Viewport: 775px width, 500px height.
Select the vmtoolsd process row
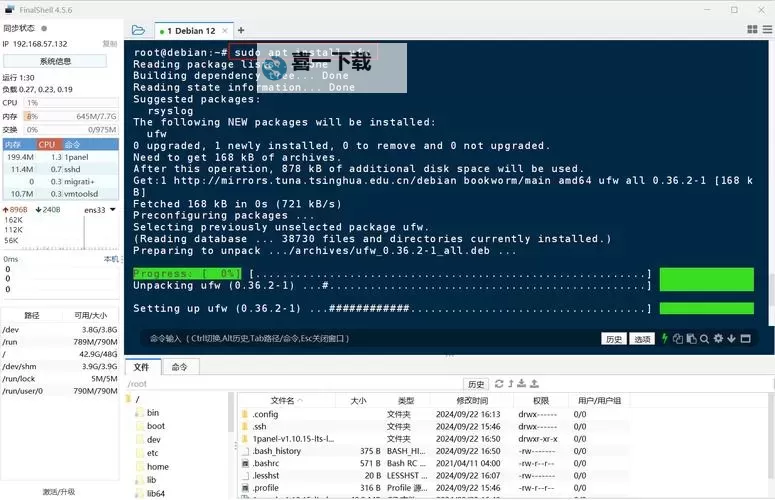coord(61,194)
